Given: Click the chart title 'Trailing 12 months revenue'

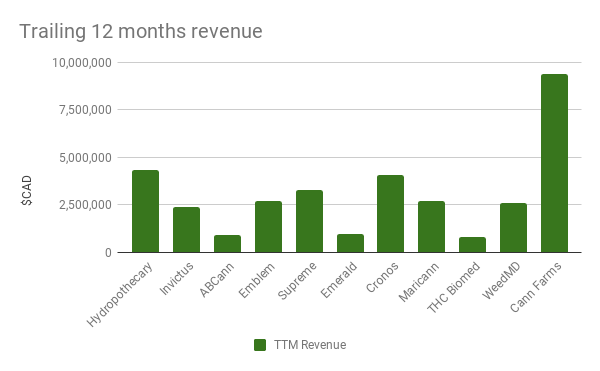Looking at the screenshot, I should click(141, 31).
